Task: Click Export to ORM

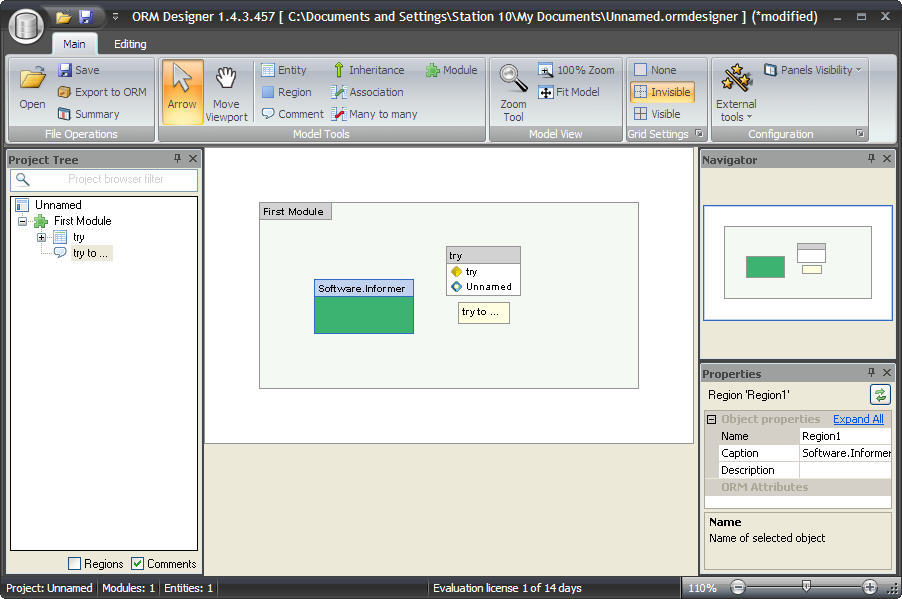Action: tap(102, 92)
